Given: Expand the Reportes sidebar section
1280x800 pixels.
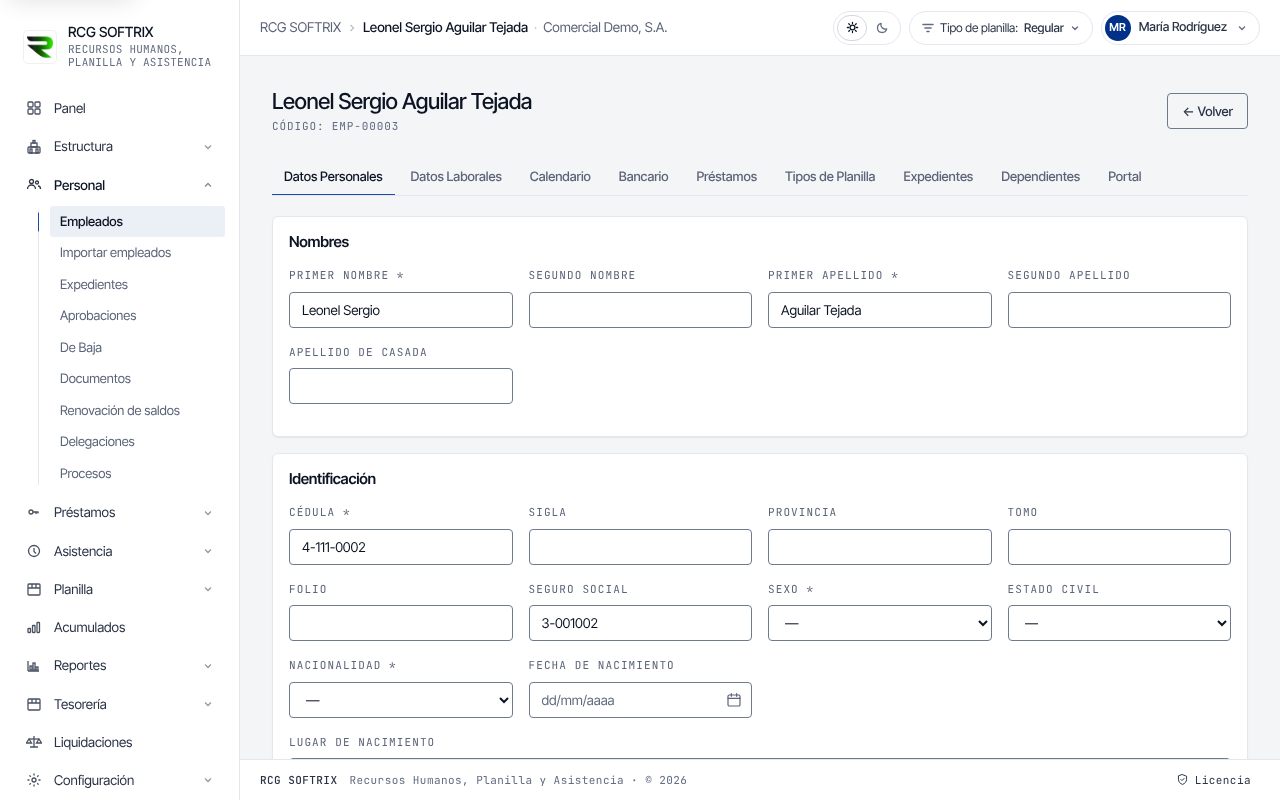Looking at the screenshot, I should [x=208, y=666].
